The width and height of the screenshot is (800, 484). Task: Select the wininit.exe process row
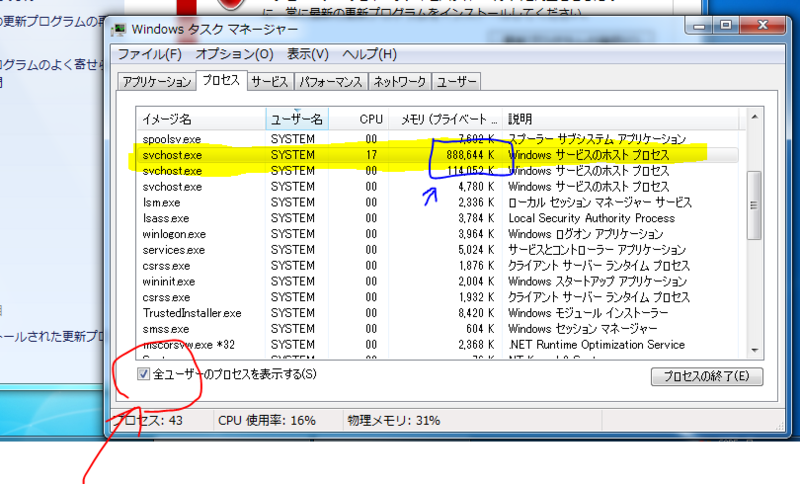click(437, 281)
